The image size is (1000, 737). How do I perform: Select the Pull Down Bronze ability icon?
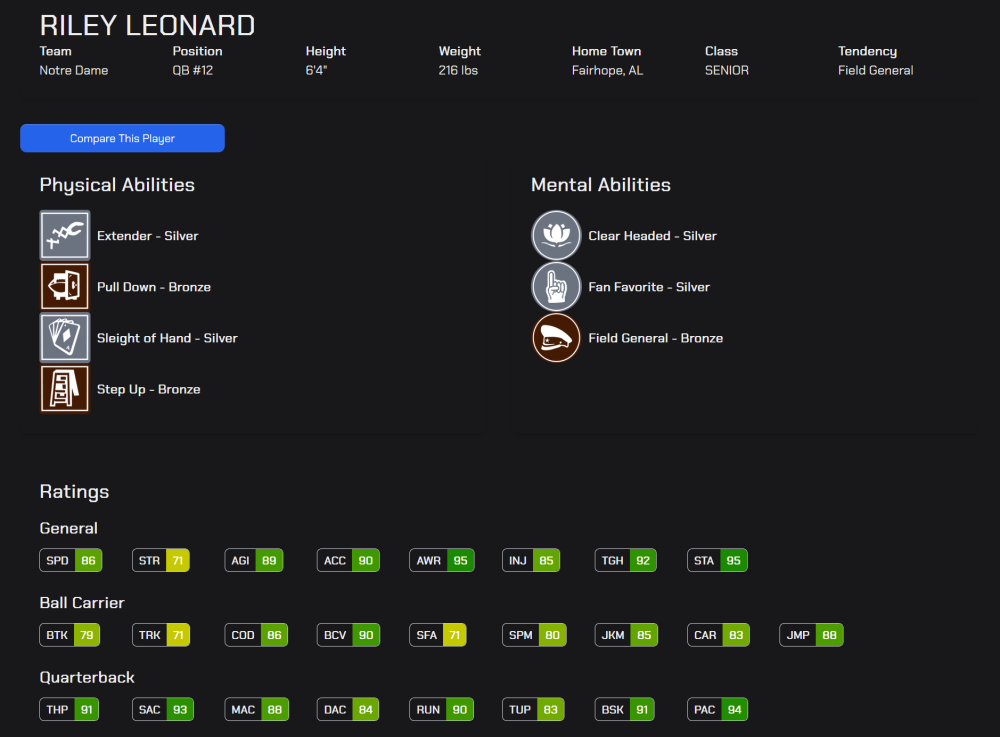65,287
